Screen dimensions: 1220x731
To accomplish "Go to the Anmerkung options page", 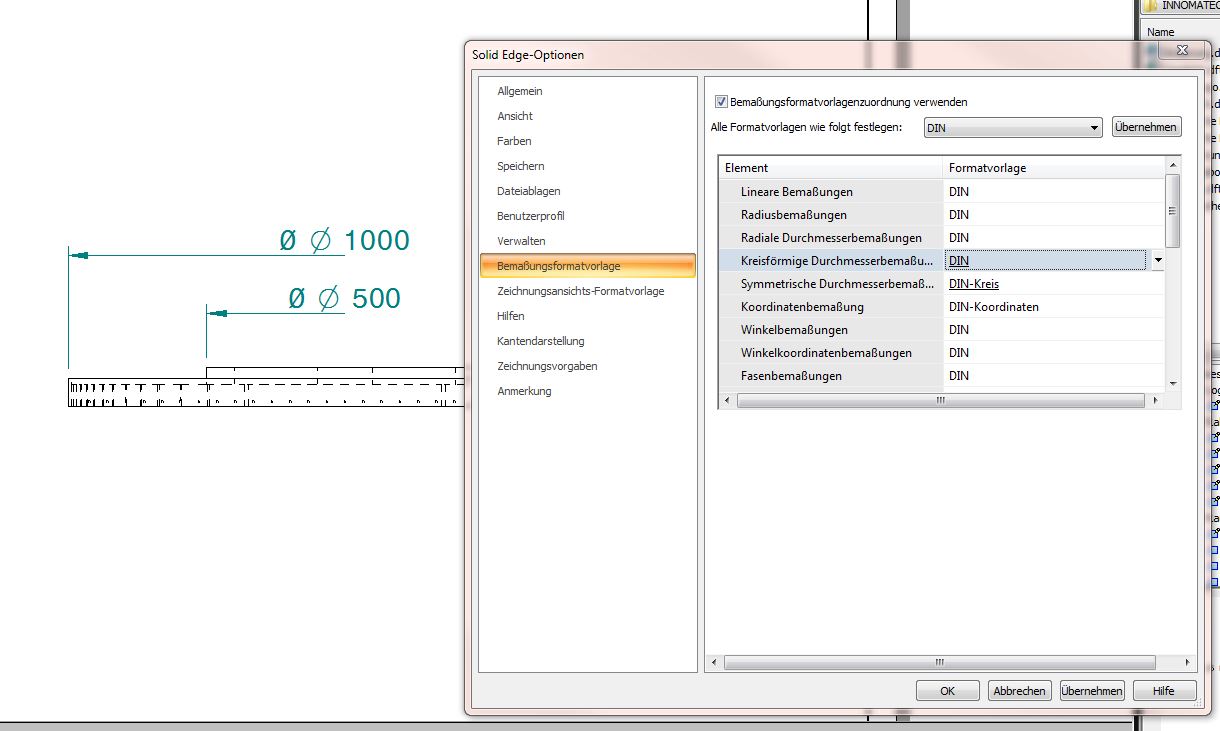I will click(524, 391).
